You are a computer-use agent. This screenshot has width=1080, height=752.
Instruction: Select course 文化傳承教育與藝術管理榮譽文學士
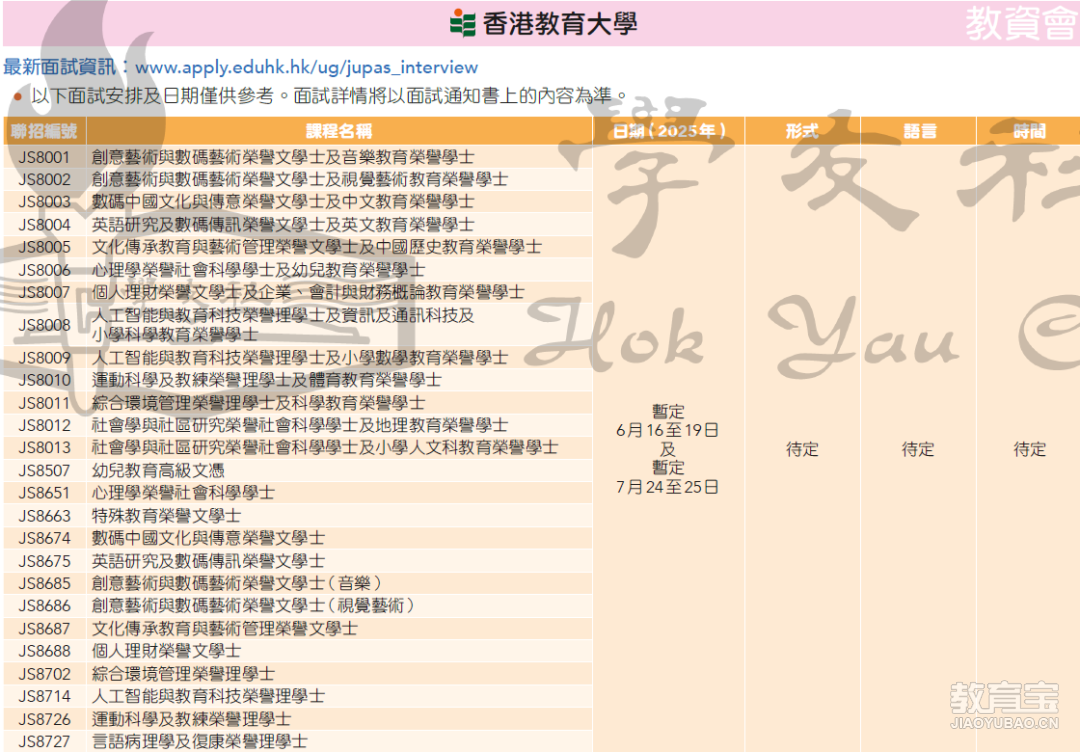click(x=225, y=628)
